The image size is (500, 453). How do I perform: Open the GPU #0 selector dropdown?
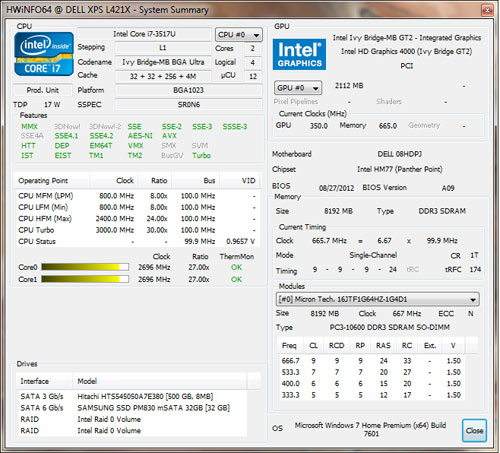(x=298, y=88)
